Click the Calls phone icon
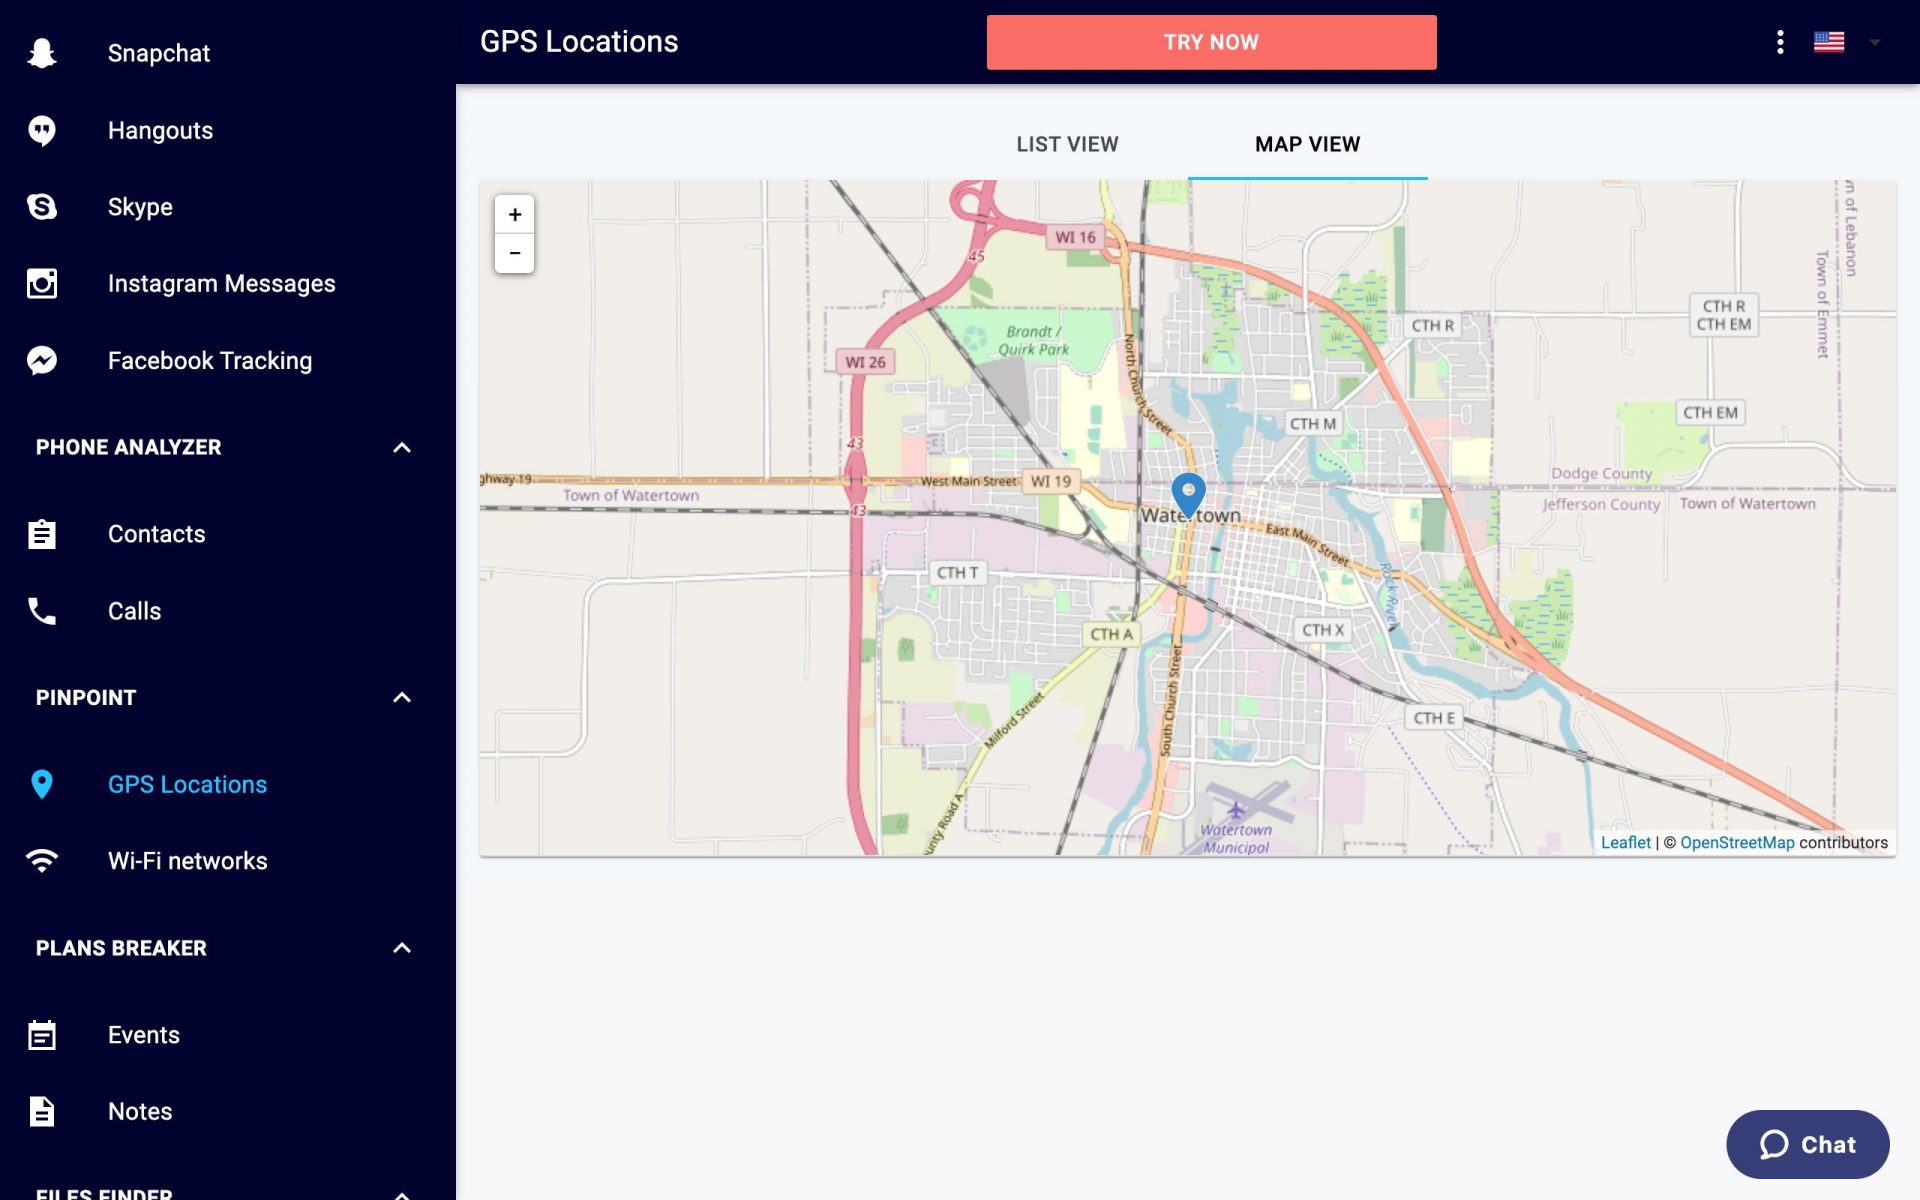 point(42,611)
